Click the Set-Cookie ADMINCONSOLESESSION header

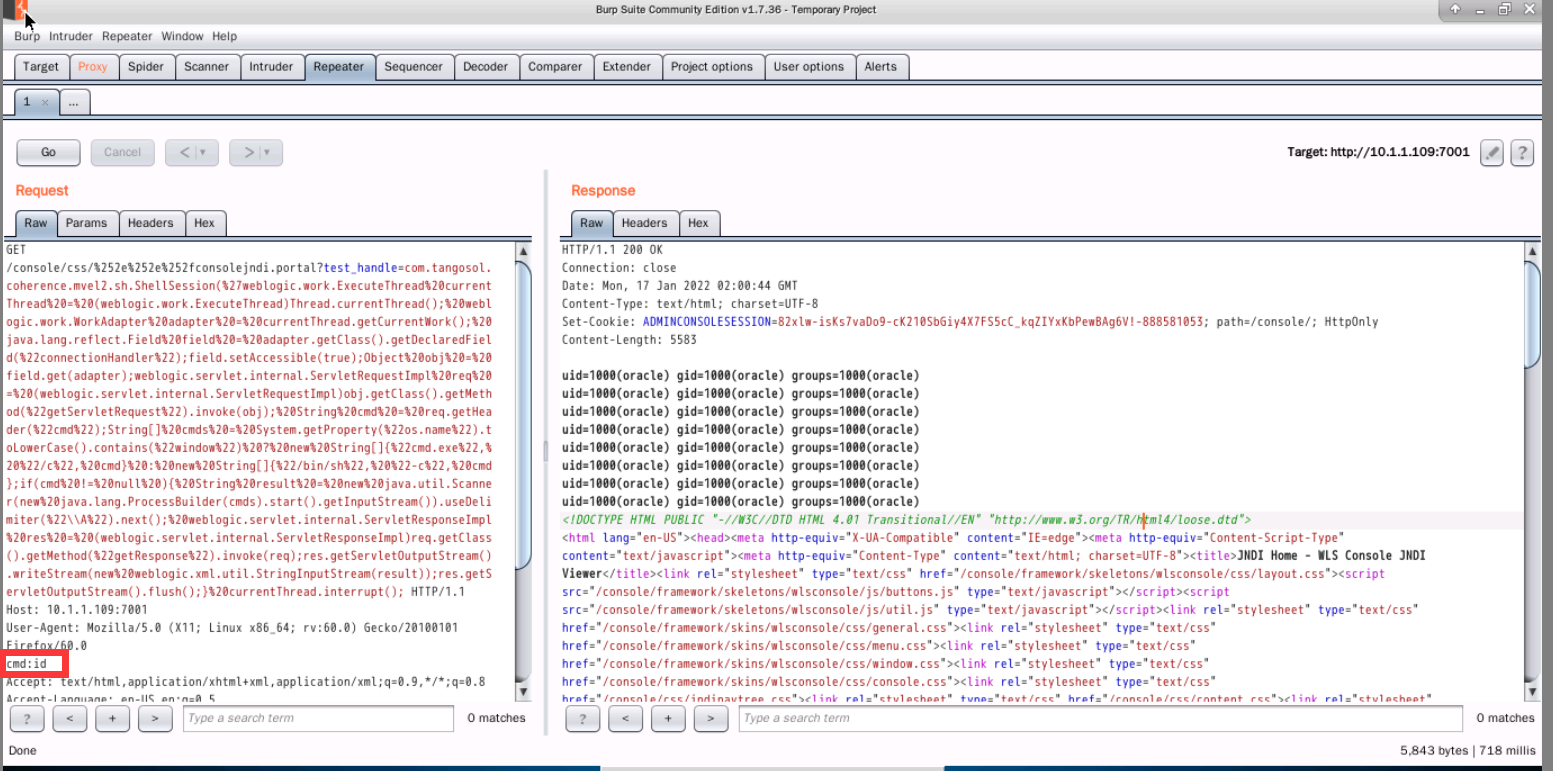click(970, 322)
